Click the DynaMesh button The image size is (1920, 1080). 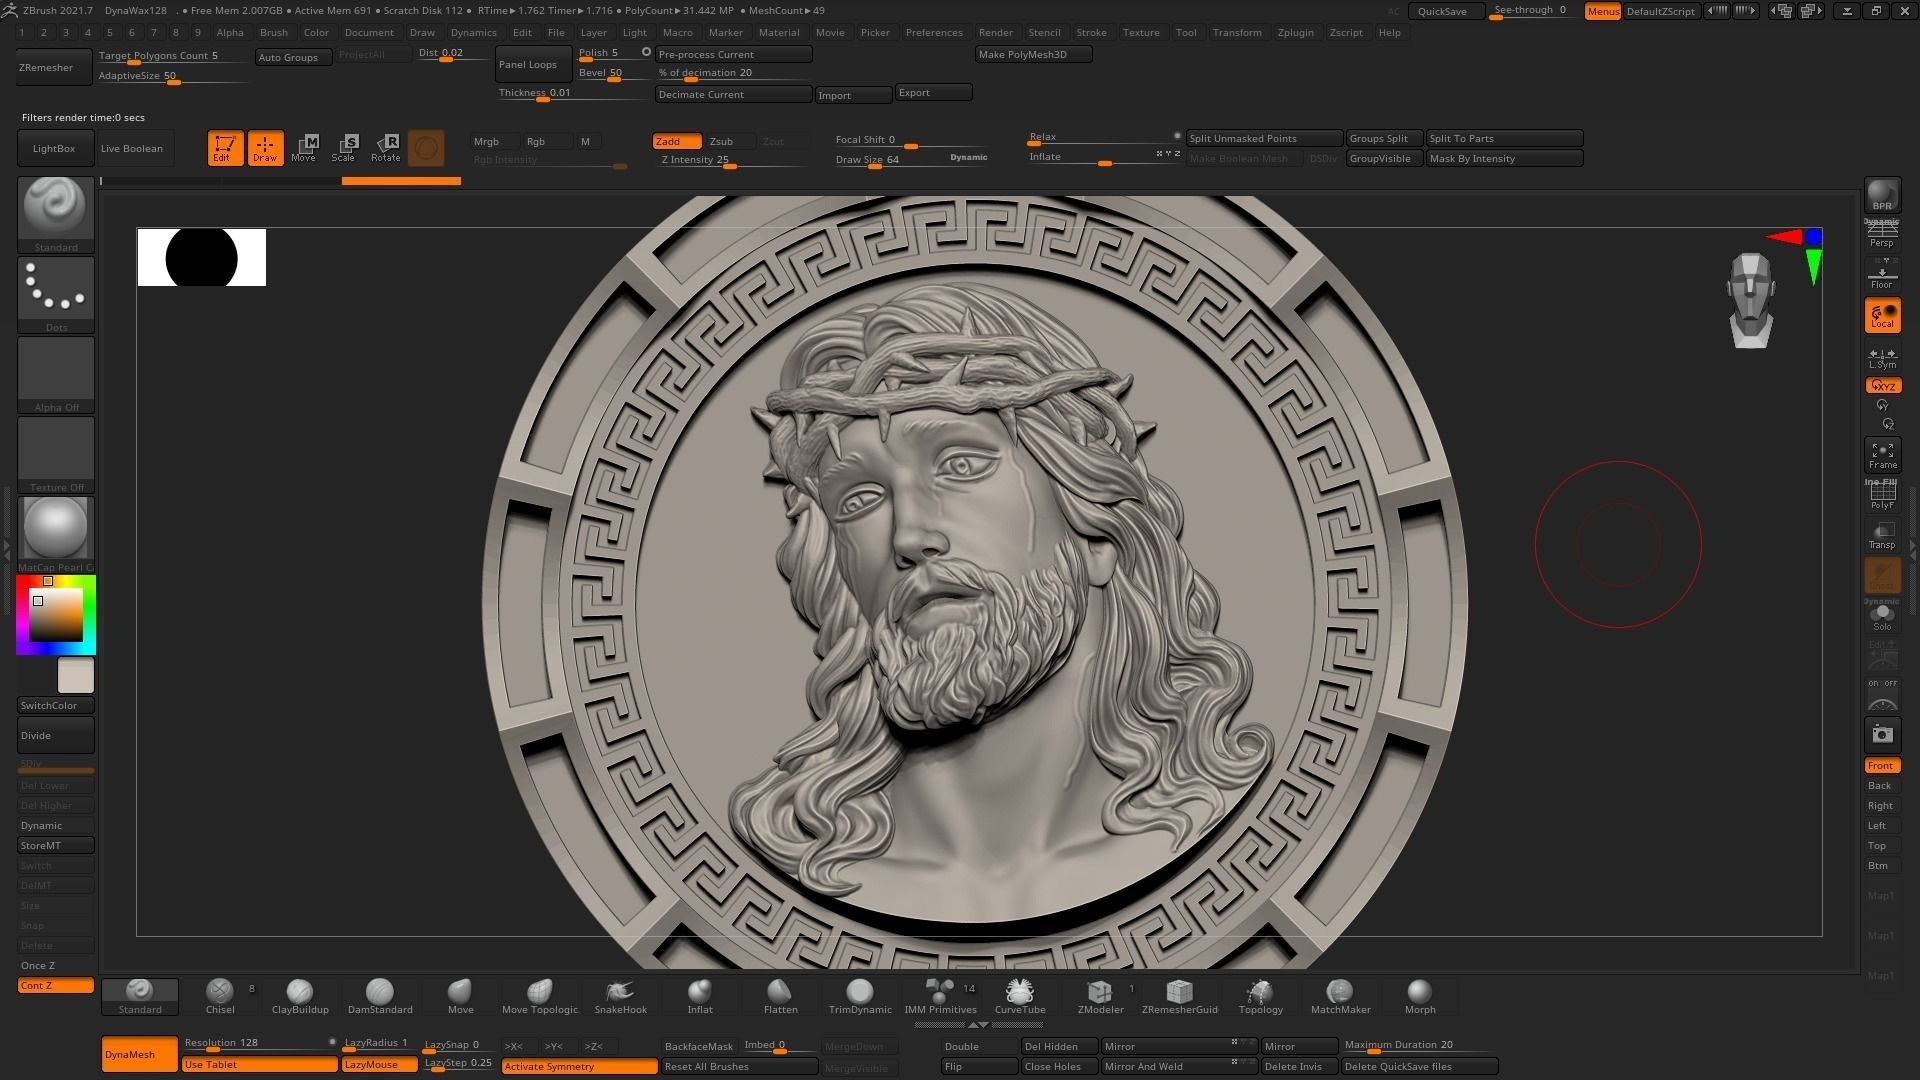click(x=139, y=1054)
